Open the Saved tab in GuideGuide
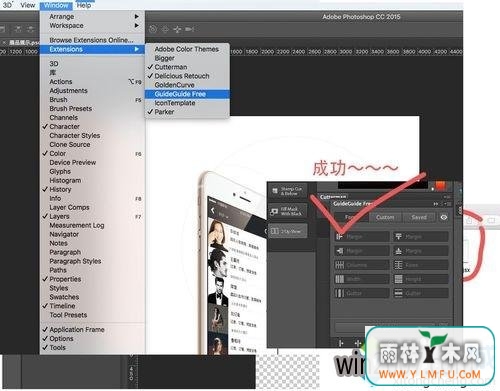 coord(419,217)
